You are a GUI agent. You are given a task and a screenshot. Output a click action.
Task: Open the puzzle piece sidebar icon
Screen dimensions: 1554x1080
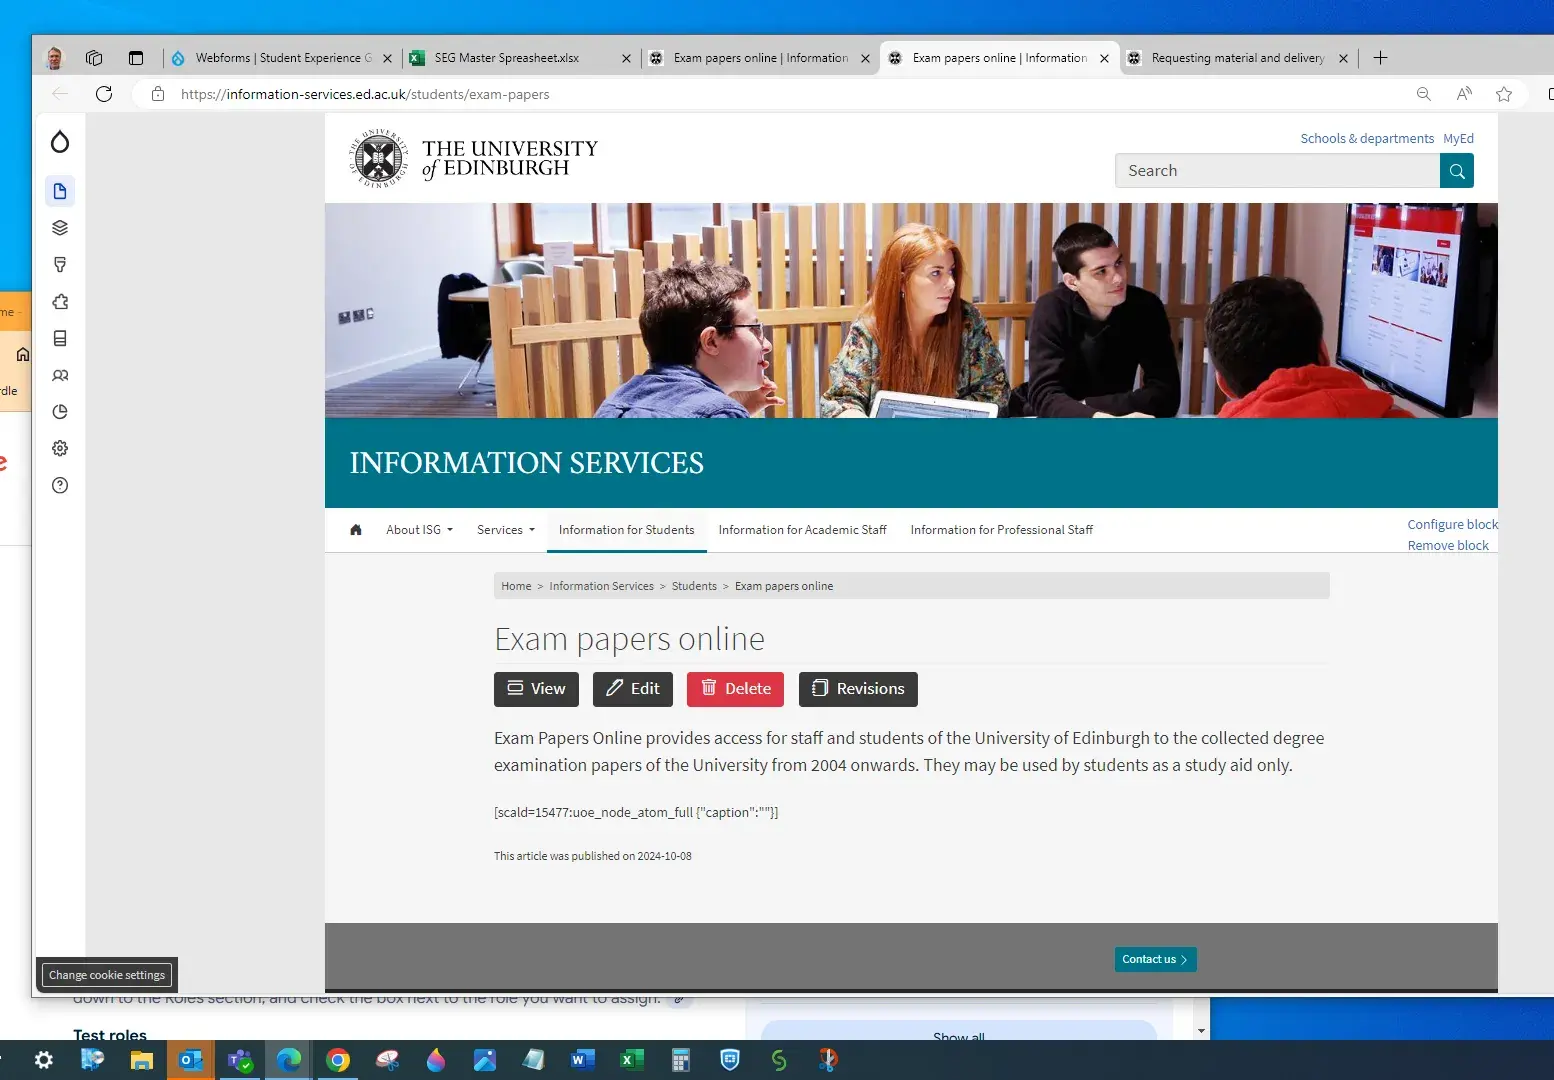(x=60, y=302)
